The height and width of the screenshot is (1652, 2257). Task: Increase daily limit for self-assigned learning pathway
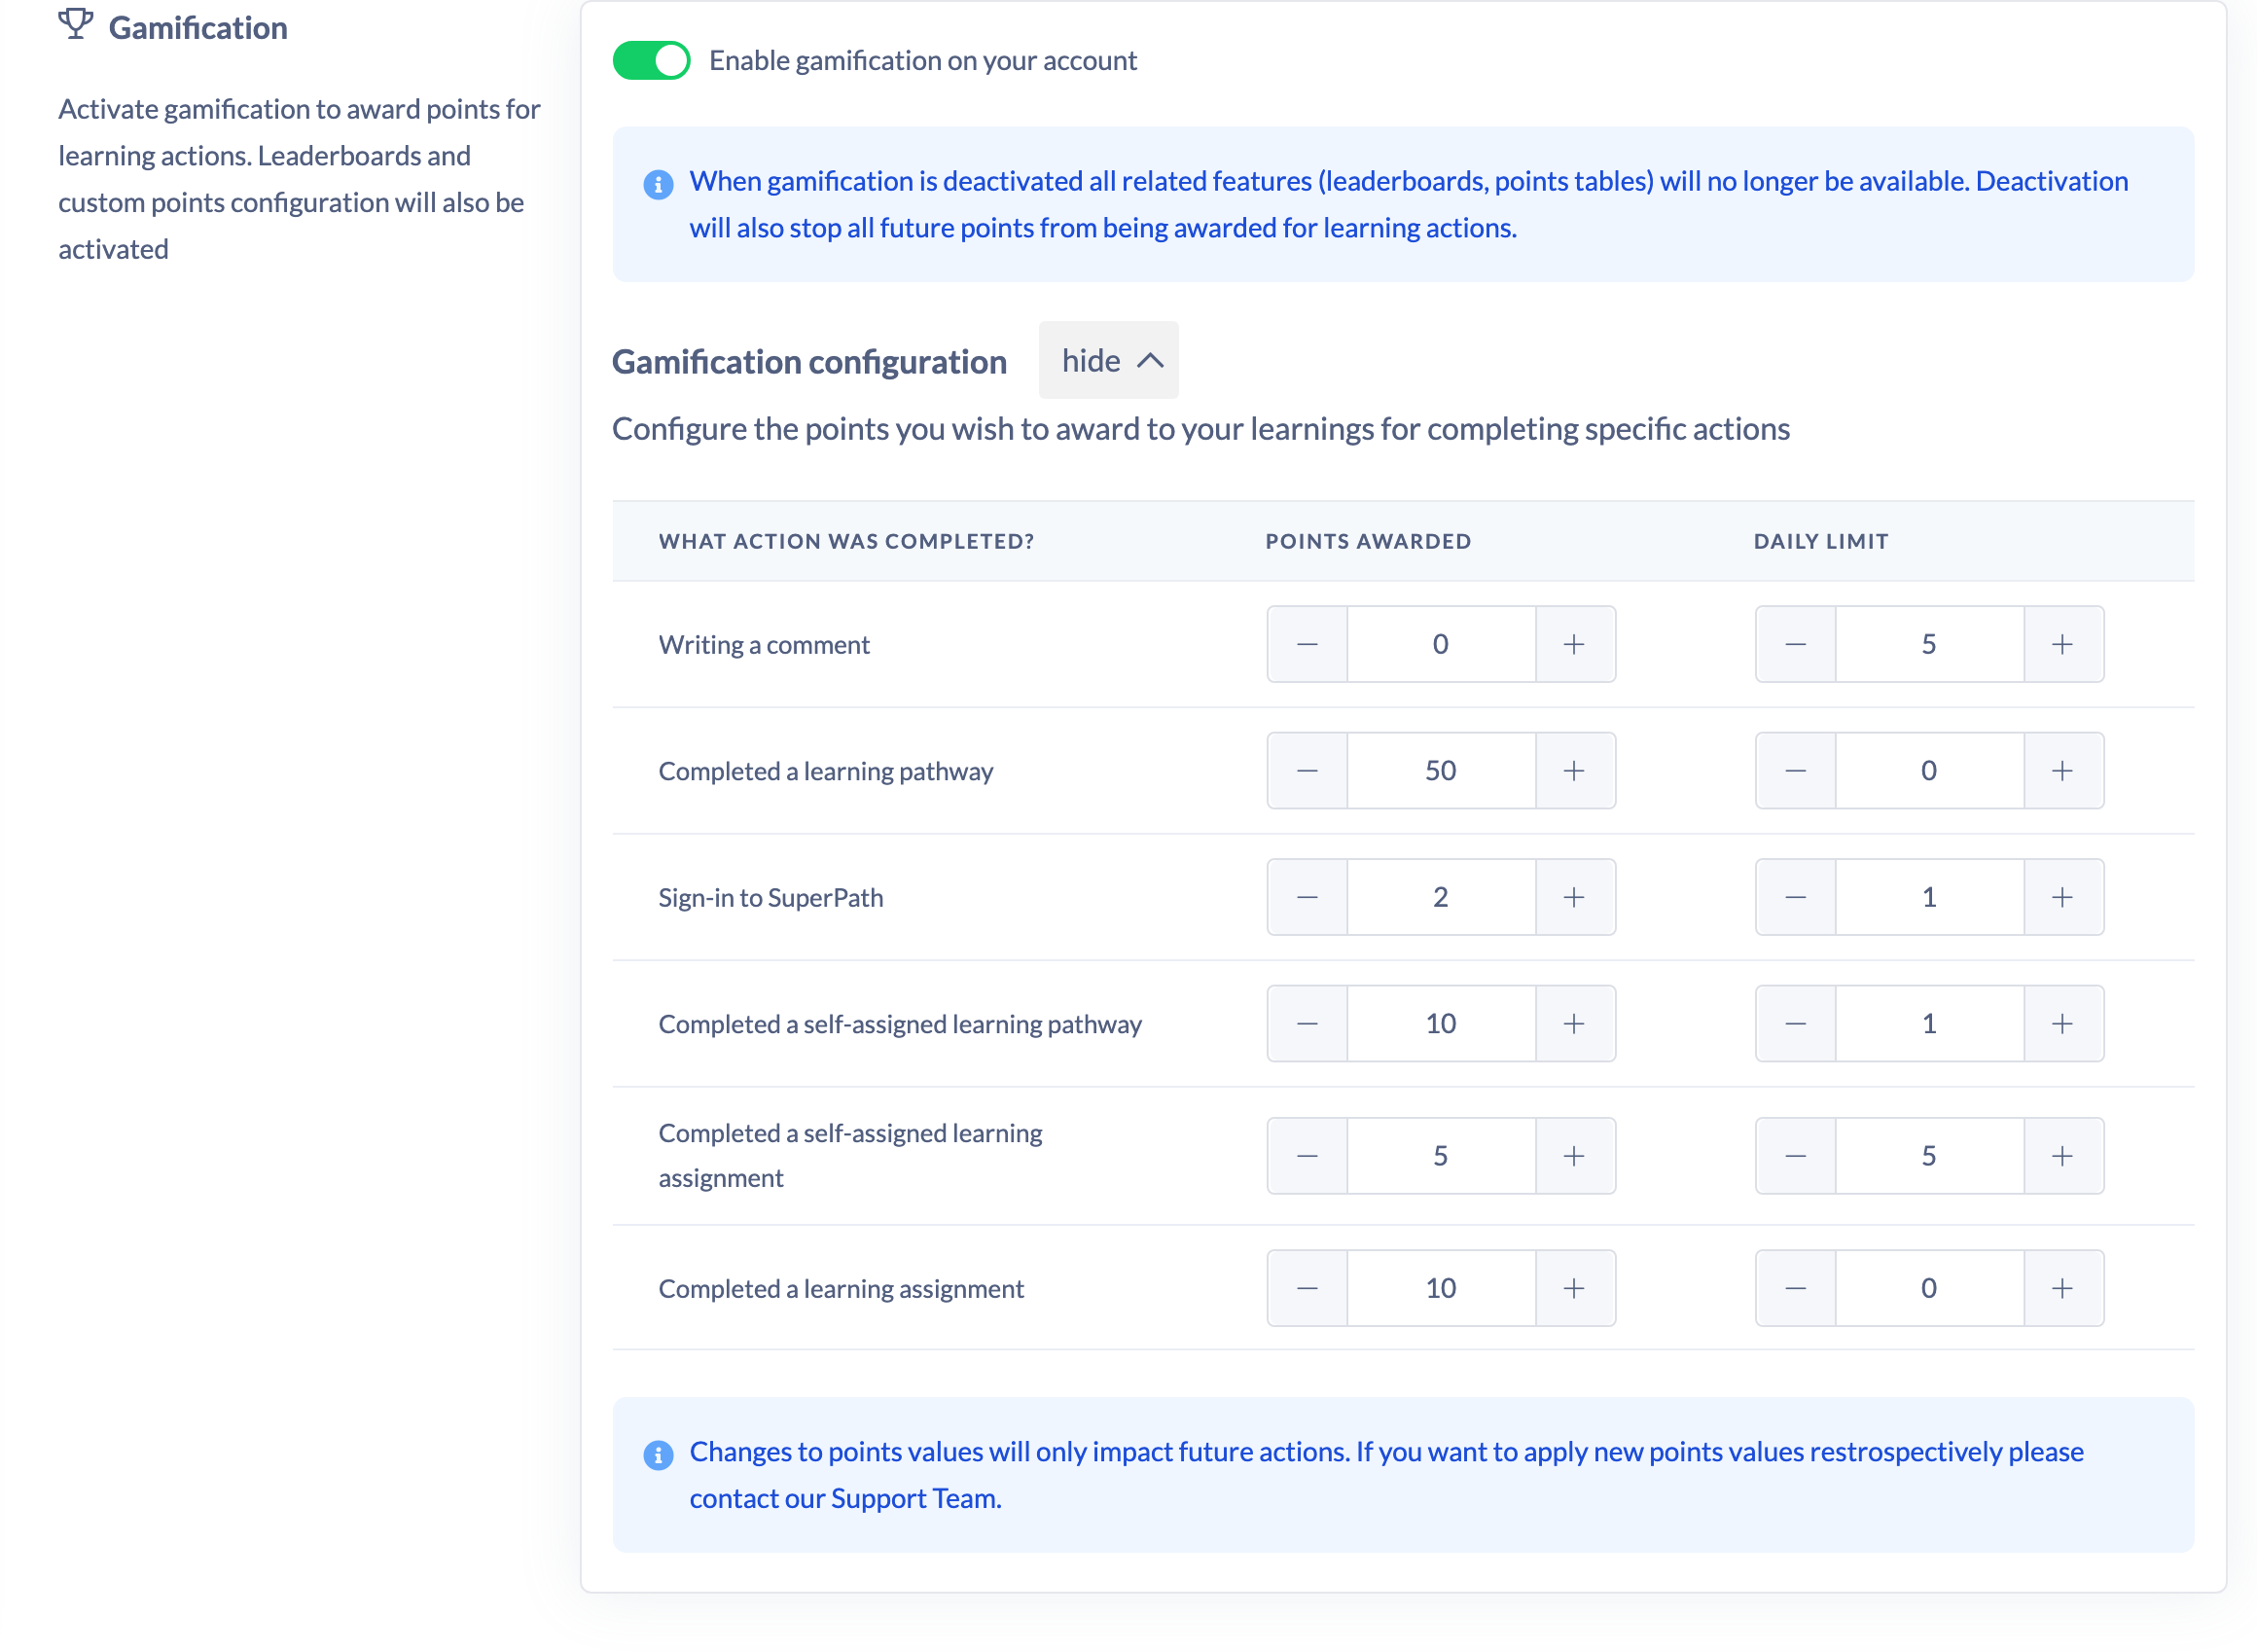point(2063,1024)
